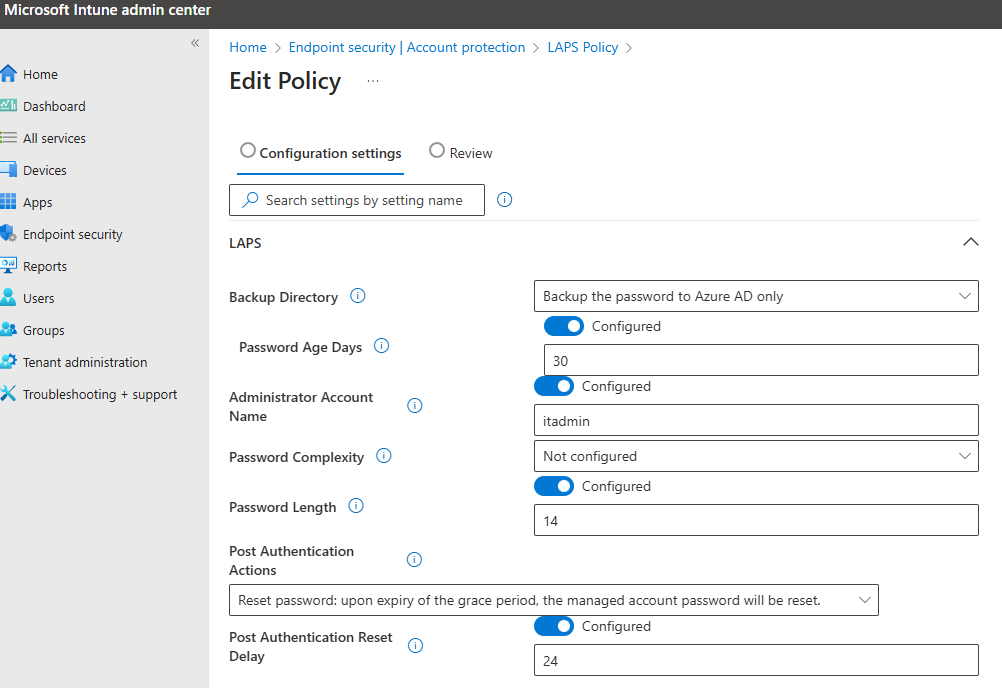Show info for Backup Directory setting

tap(358, 296)
